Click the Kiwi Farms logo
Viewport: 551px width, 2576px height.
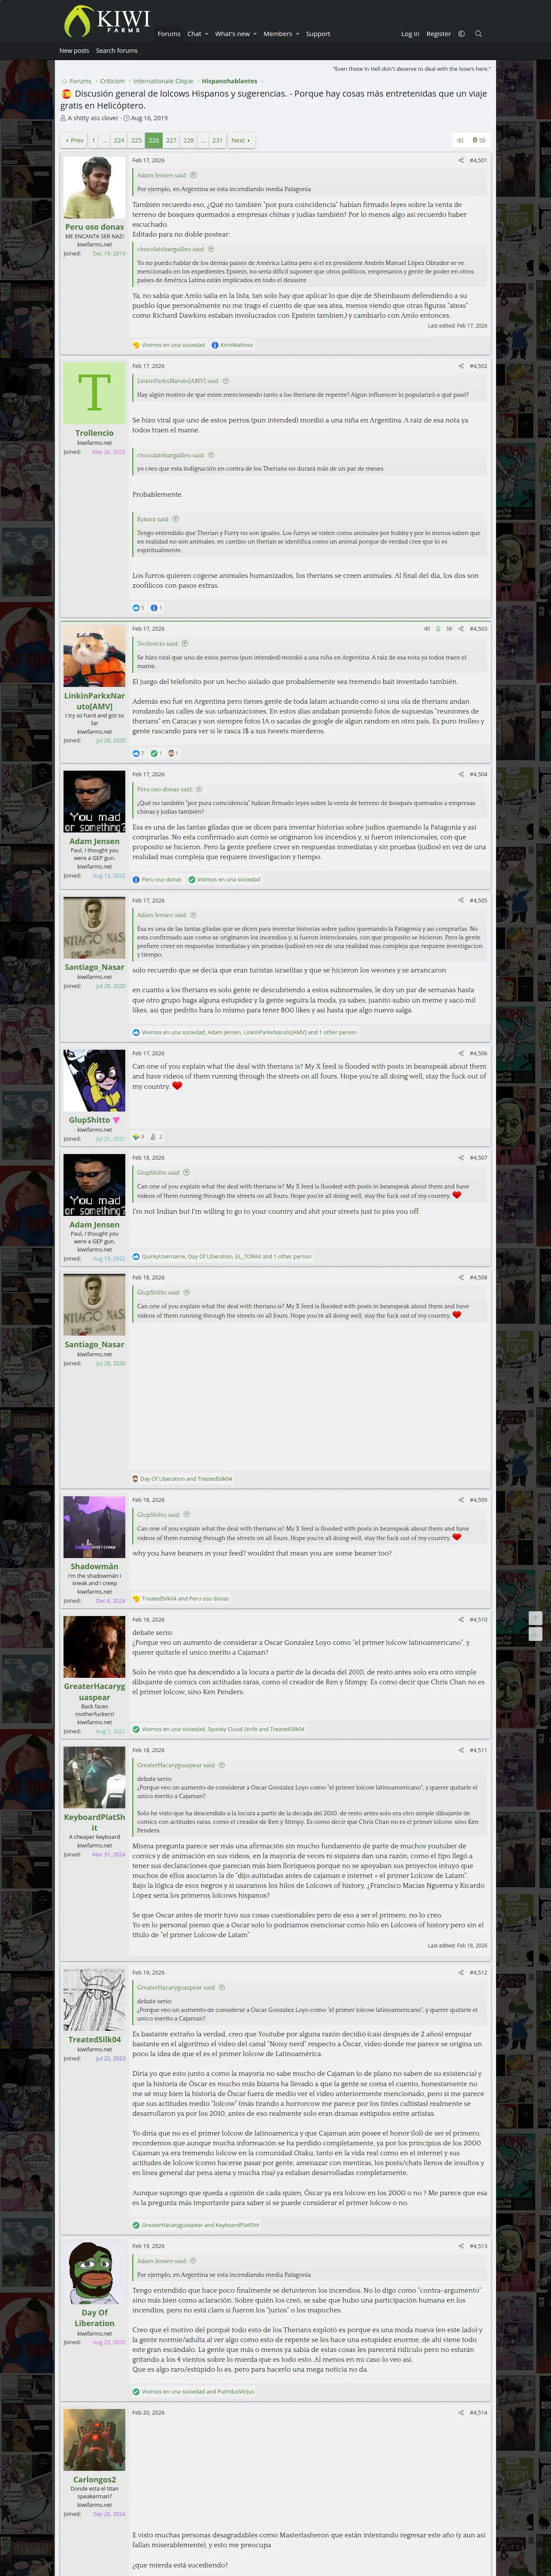pyautogui.click(x=106, y=21)
